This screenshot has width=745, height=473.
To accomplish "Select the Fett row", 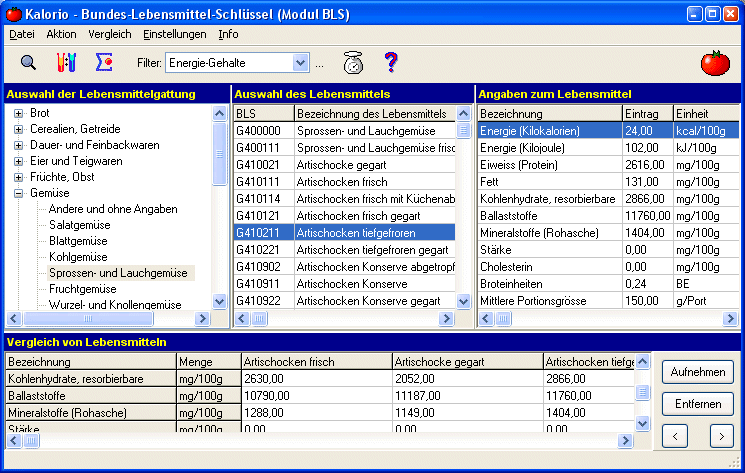I will click(609, 182).
